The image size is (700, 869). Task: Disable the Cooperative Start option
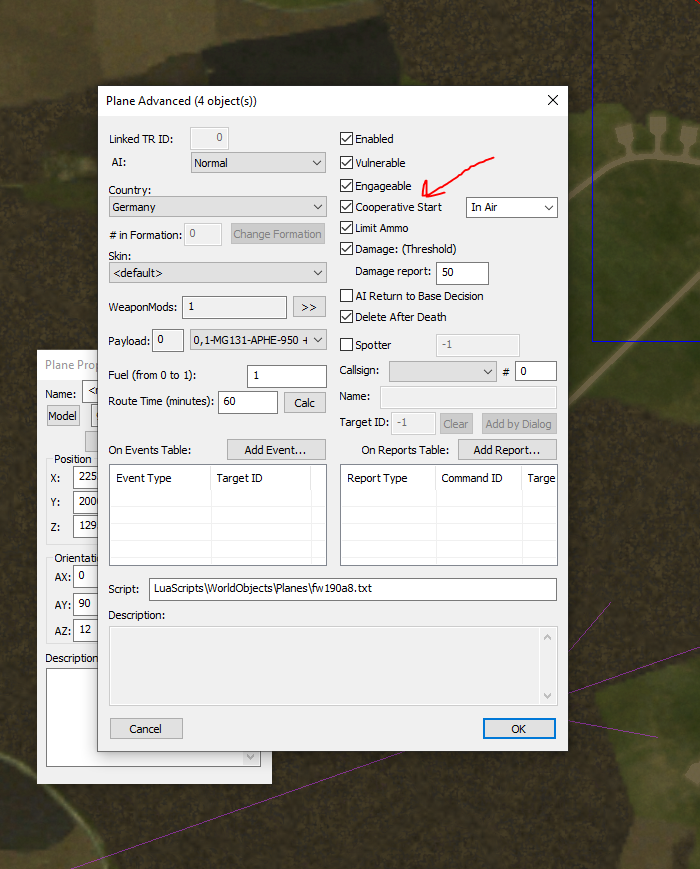click(x=346, y=207)
